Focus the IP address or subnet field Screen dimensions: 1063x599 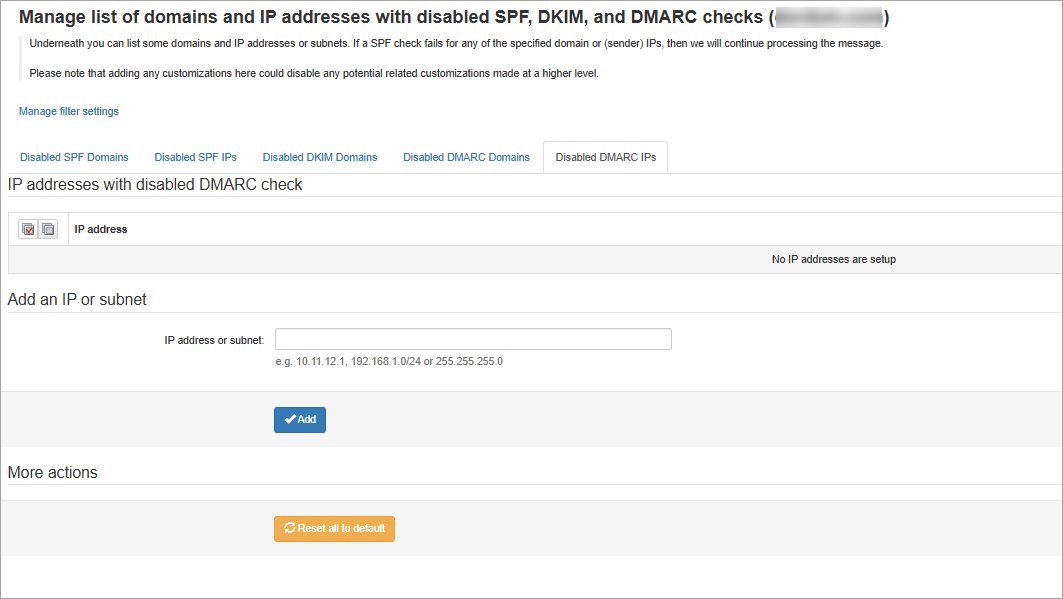point(473,339)
